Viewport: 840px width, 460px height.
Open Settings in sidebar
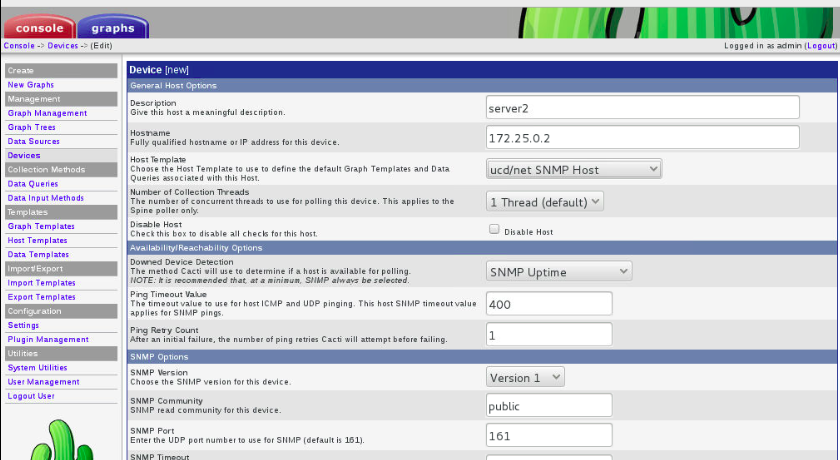pos(23,326)
